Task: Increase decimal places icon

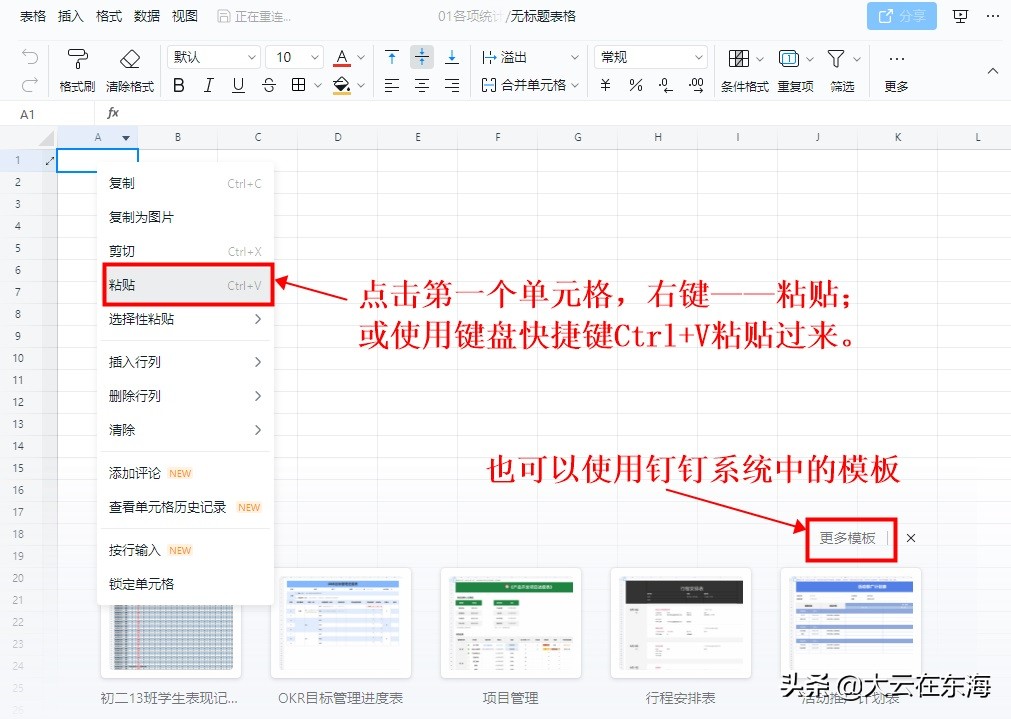Action: point(696,85)
